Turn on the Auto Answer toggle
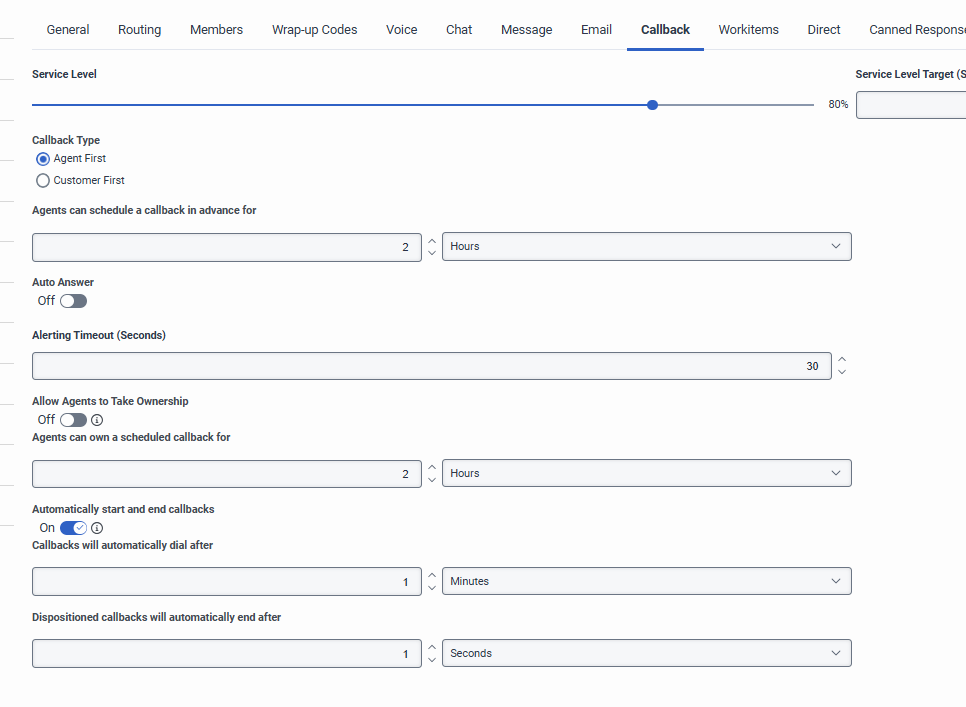The image size is (966, 707). [73, 301]
